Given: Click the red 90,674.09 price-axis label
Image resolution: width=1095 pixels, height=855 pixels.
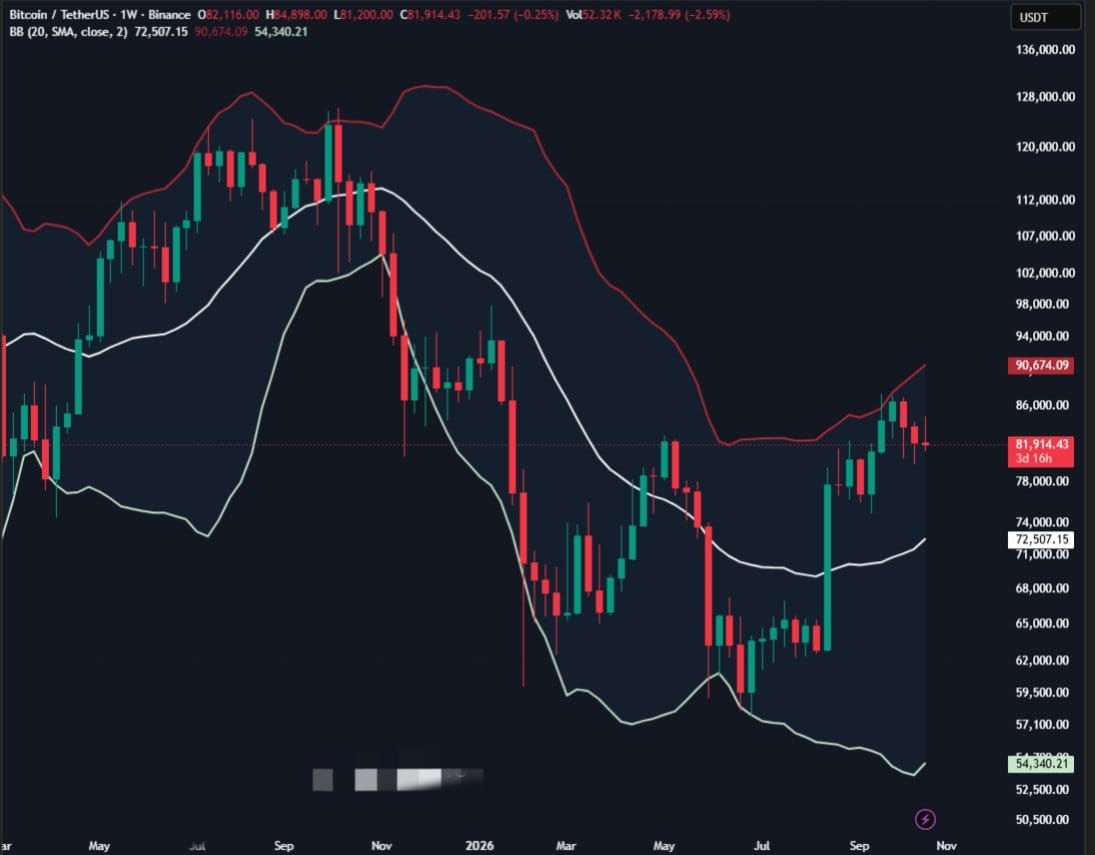Looking at the screenshot, I should click(1041, 365).
